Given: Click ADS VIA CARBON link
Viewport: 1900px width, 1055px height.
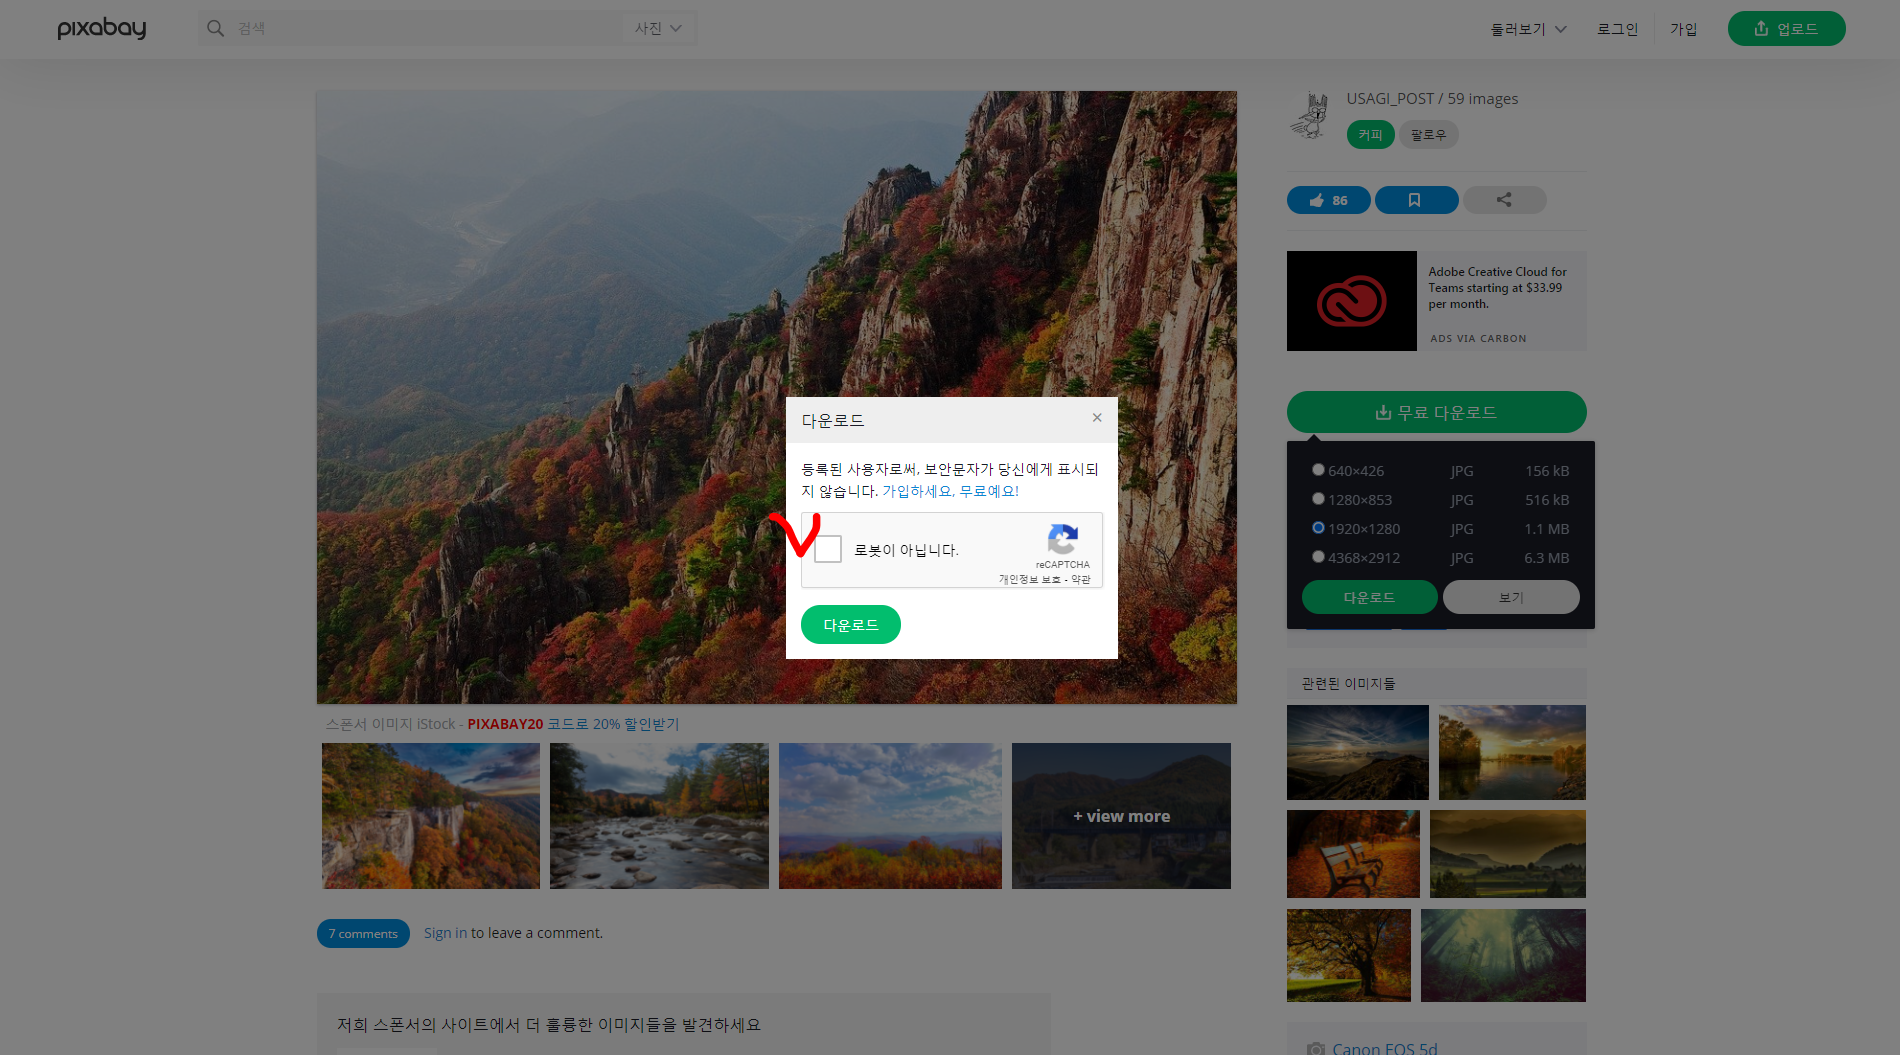Looking at the screenshot, I should [1478, 338].
